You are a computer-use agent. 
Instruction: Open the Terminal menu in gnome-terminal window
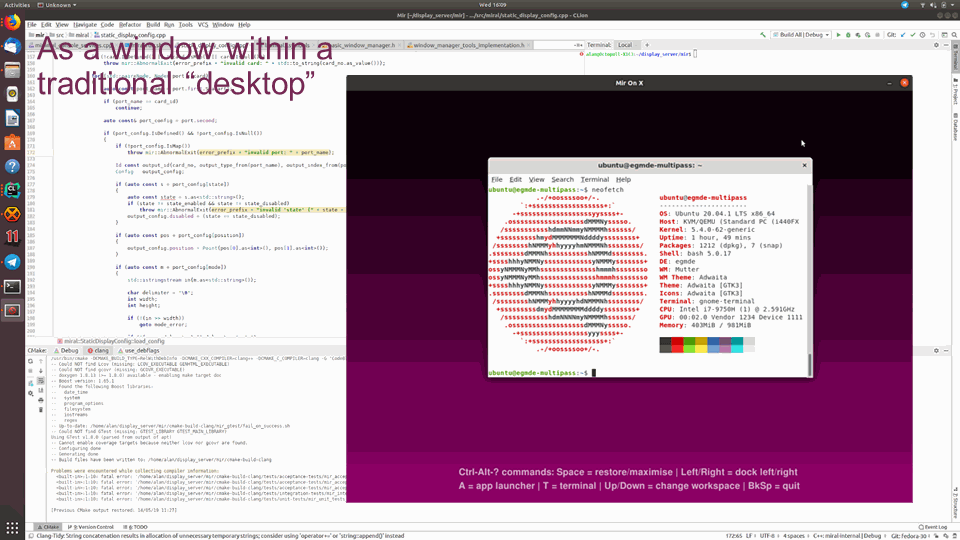594,180
